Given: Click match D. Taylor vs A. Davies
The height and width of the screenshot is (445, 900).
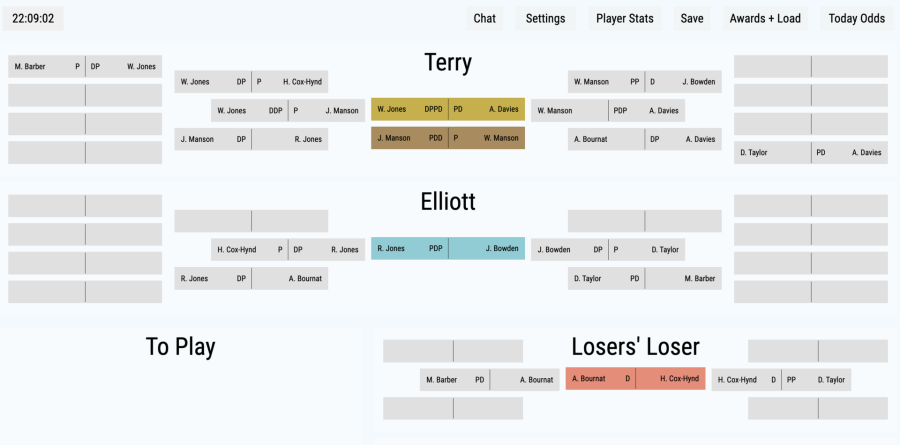Looking at the screenshot, I should [811, 153].
